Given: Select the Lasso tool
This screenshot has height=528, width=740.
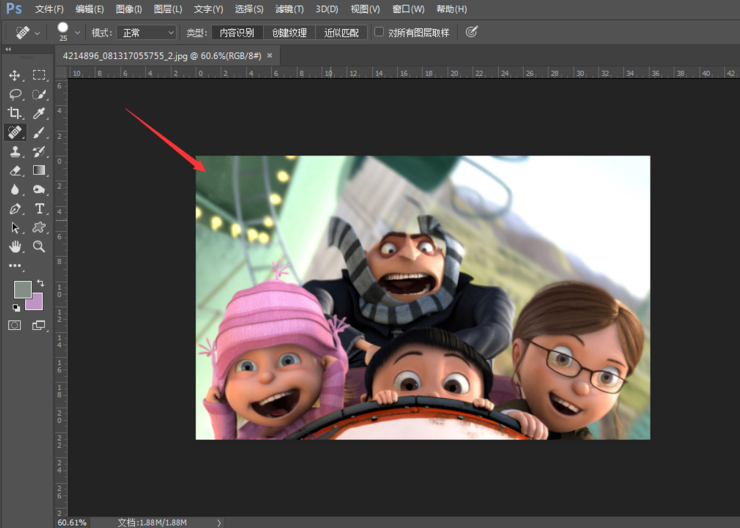Looking at the screenshot, I should tap(15, 94).
